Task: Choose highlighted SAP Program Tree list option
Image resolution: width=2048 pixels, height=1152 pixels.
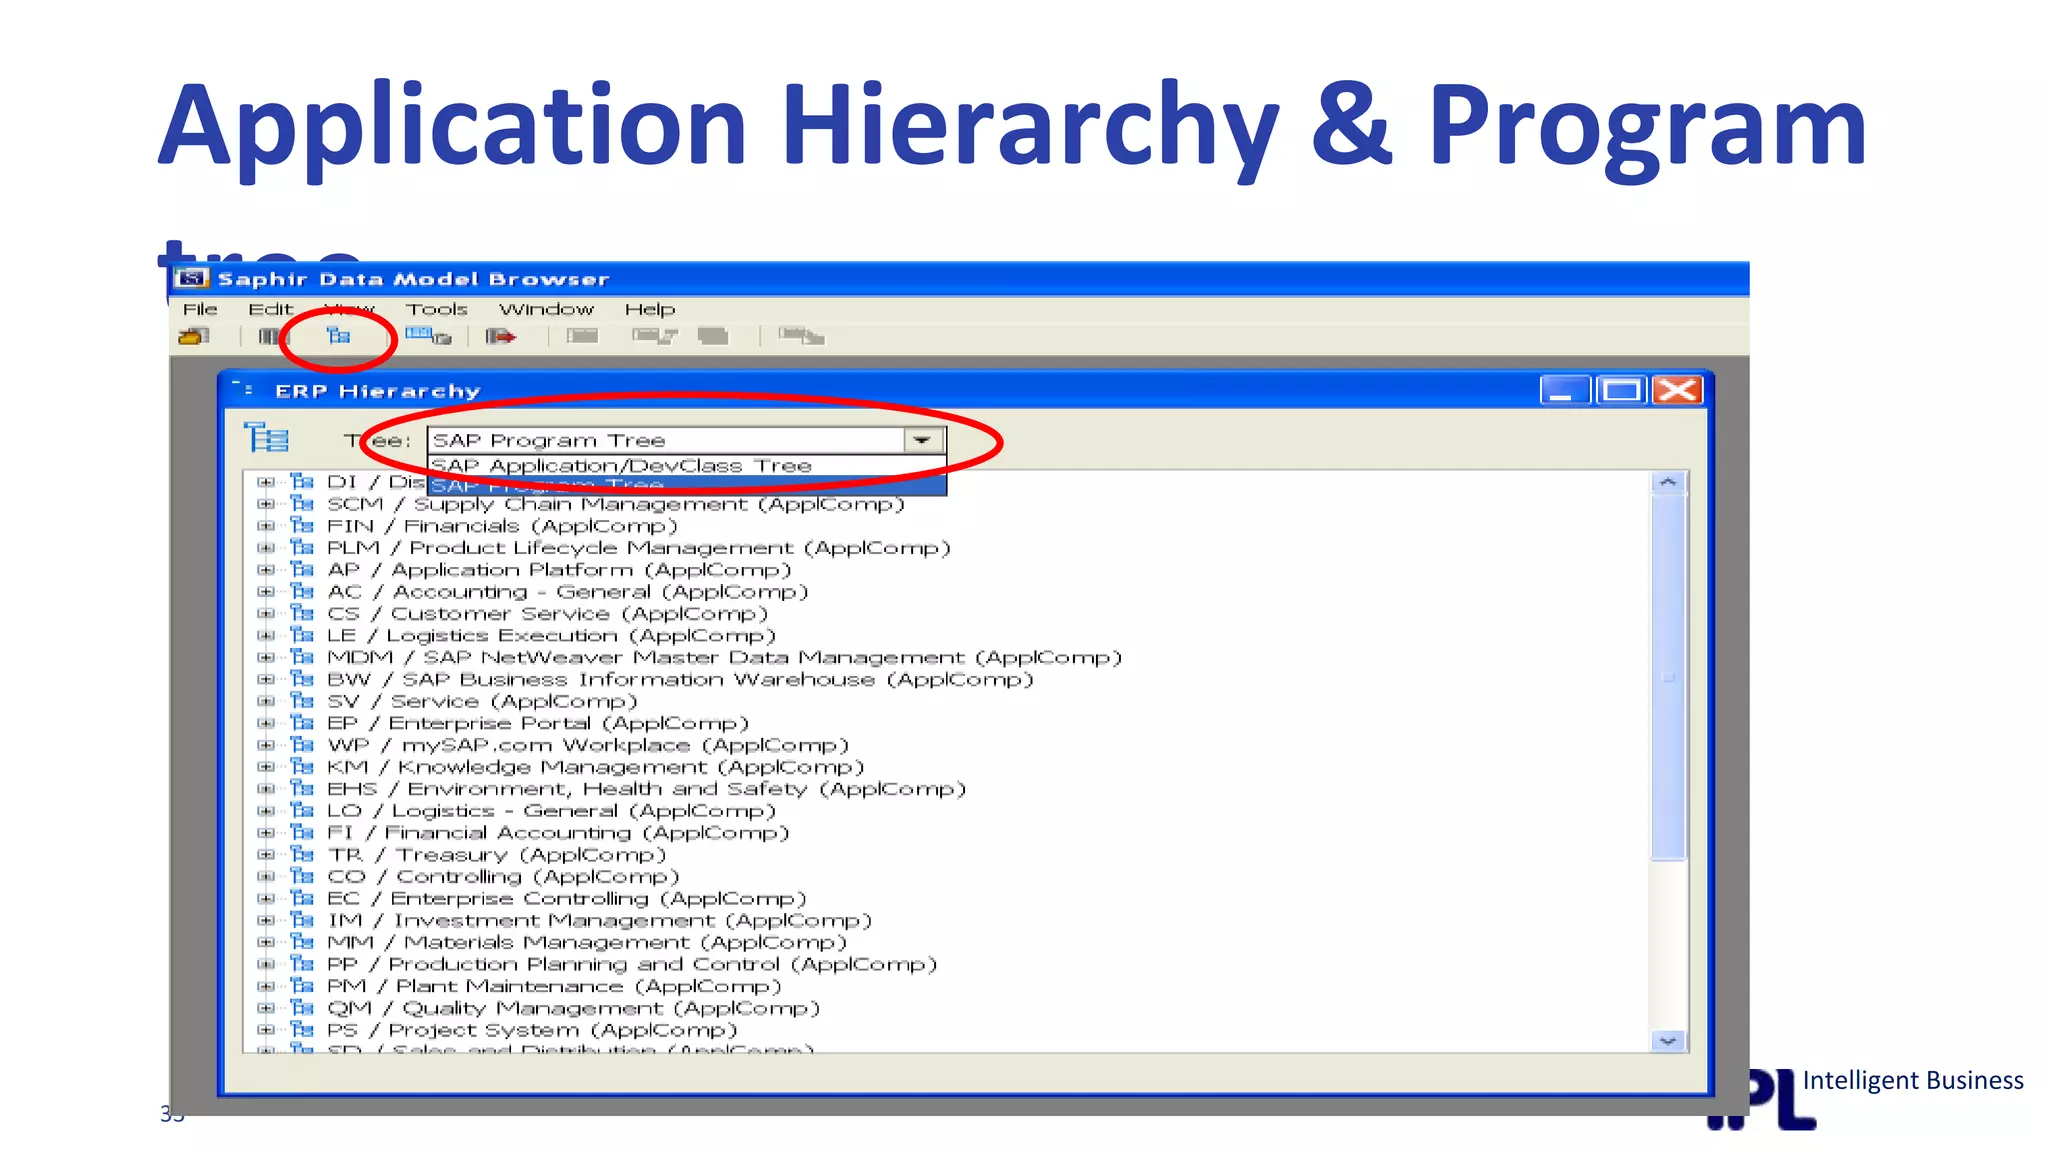Action: [687, 486]
